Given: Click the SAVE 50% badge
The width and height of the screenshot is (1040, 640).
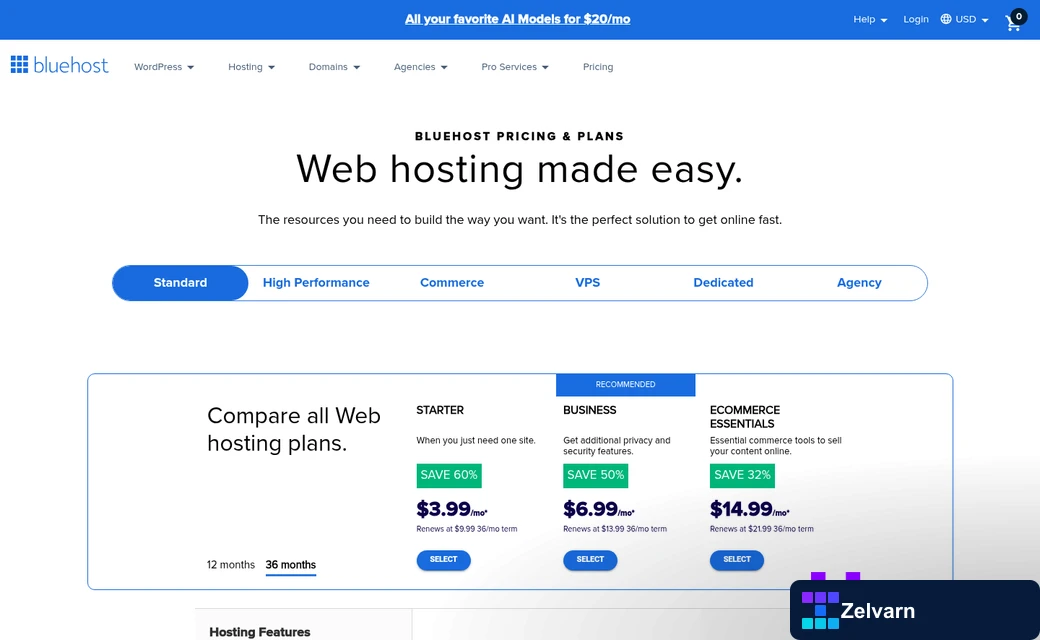Looking at the screenshot, I should [x=596, y=476].
